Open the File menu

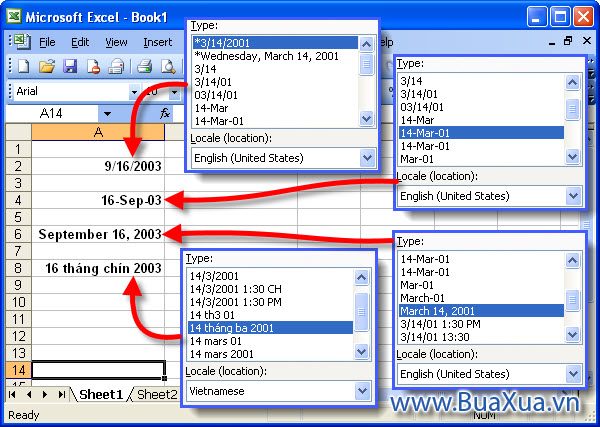[47, 42]
